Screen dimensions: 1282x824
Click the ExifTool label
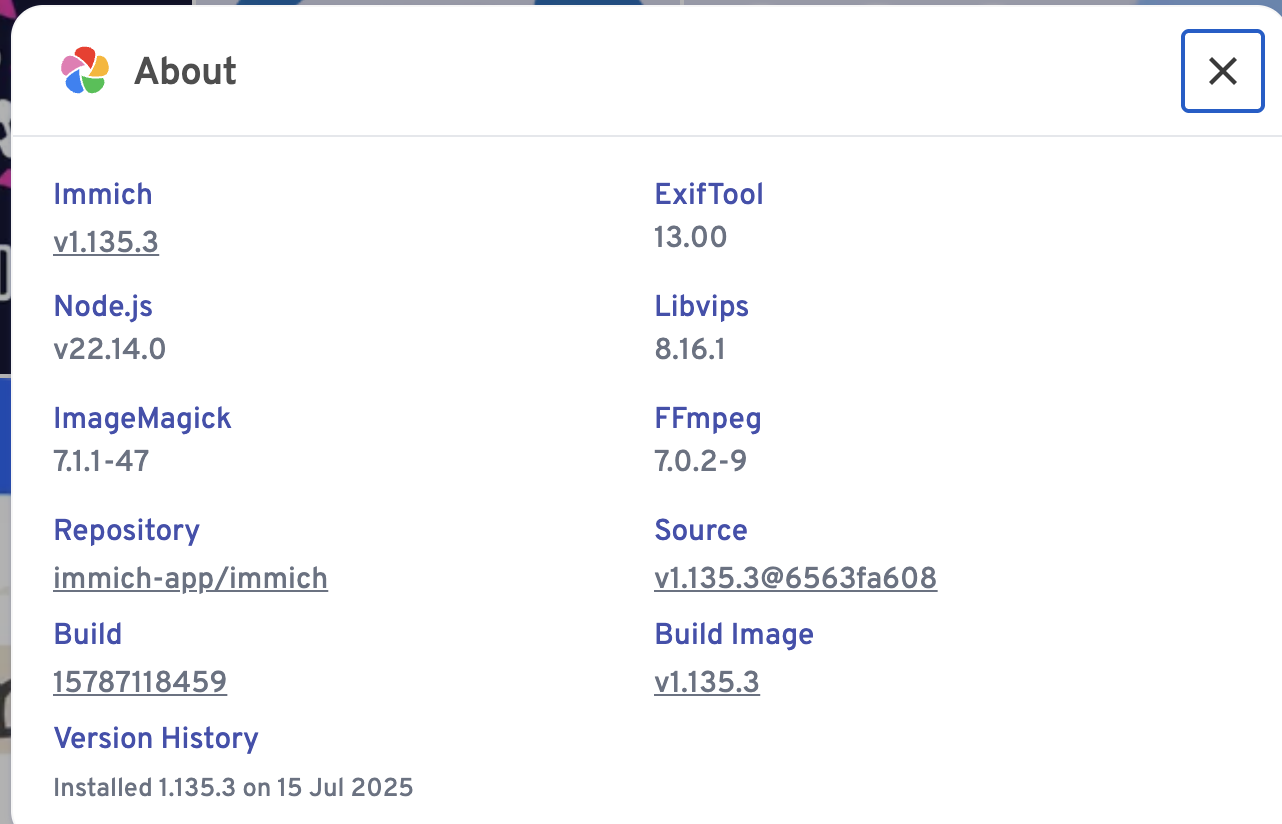click(709, 194)
